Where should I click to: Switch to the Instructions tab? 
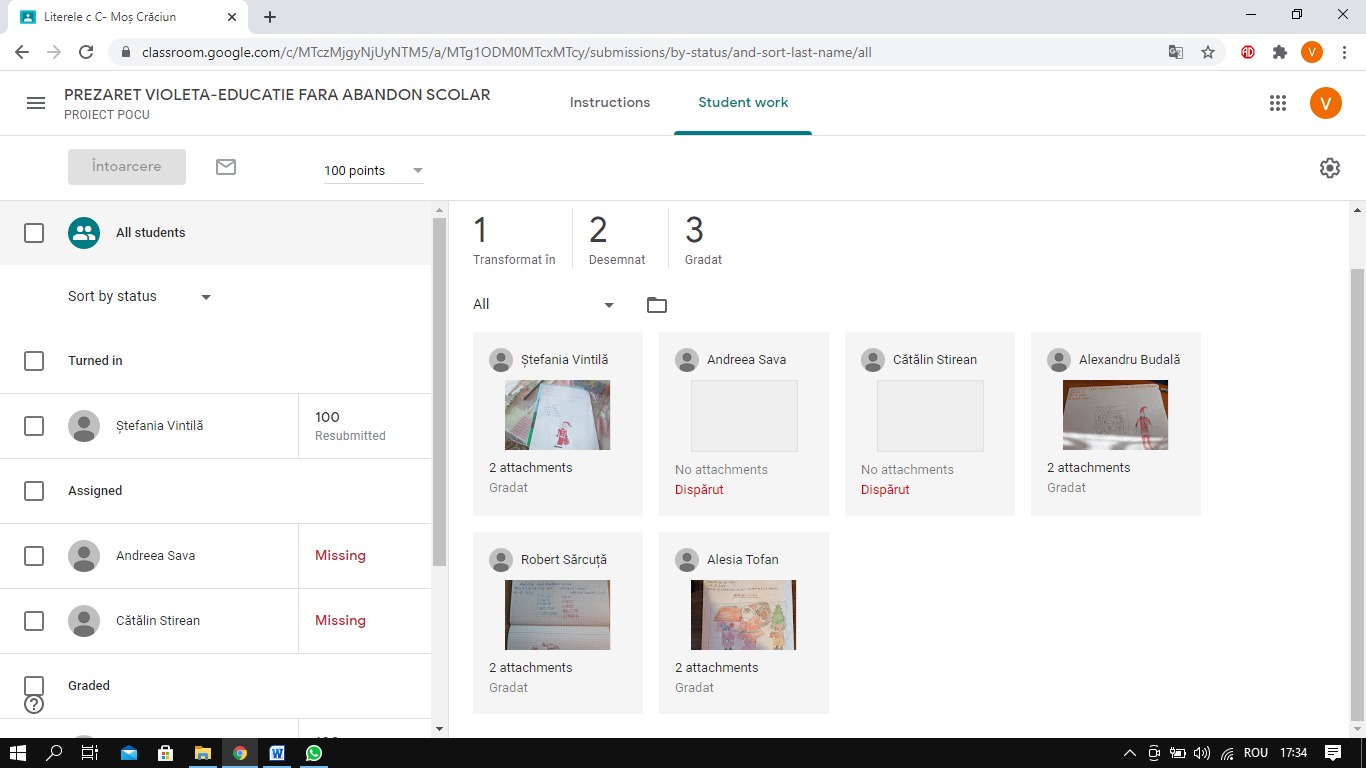pos(610,103)
